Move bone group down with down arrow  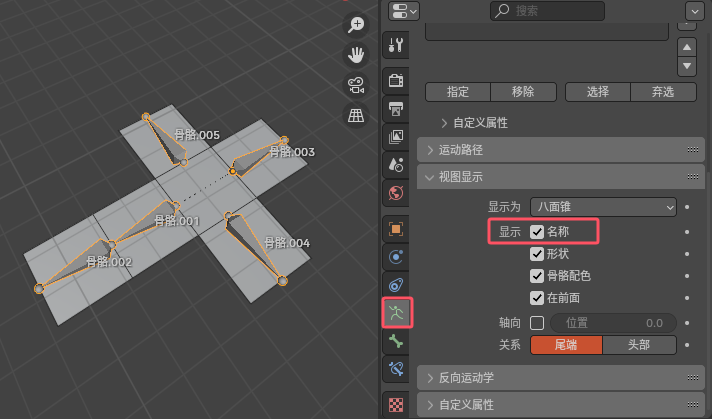[687, 66]
